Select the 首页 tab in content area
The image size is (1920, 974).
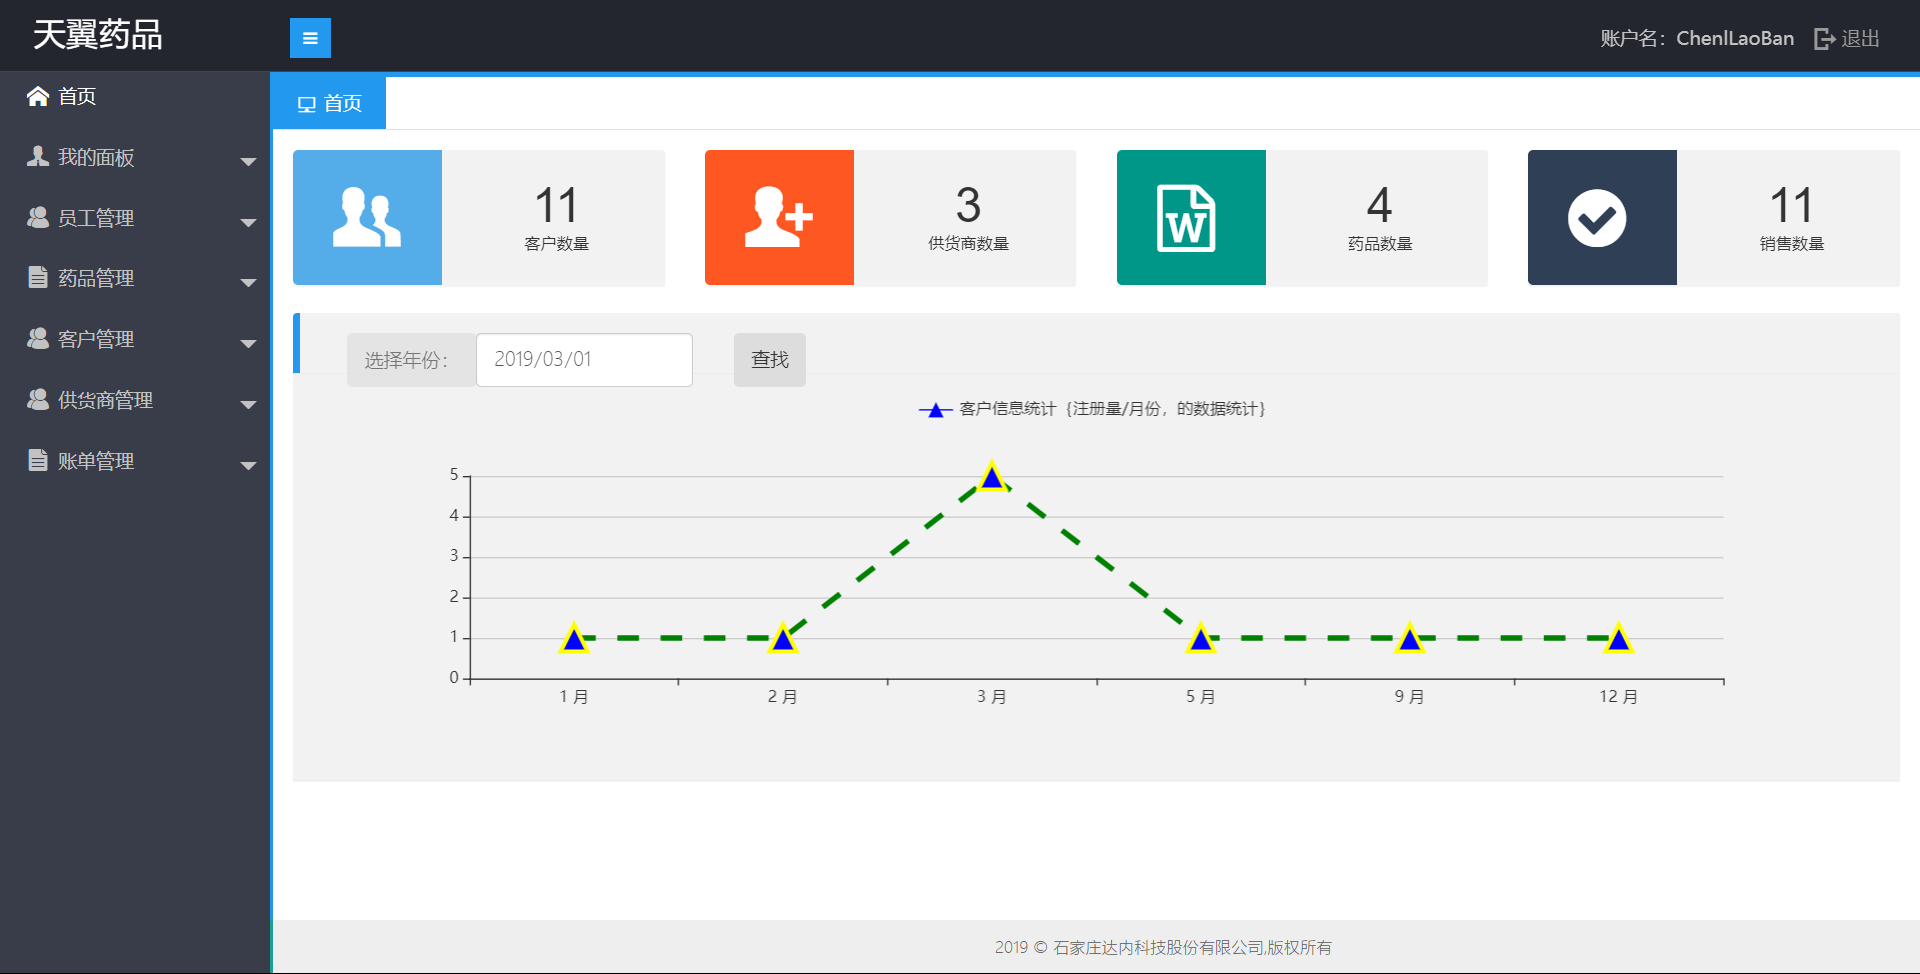click(329, 103)
